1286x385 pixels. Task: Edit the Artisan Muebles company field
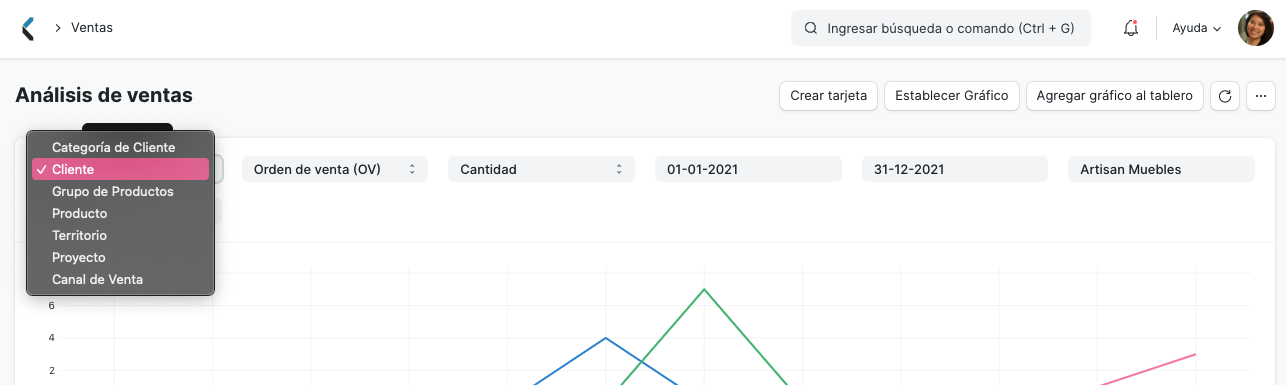coord(1161,169)
